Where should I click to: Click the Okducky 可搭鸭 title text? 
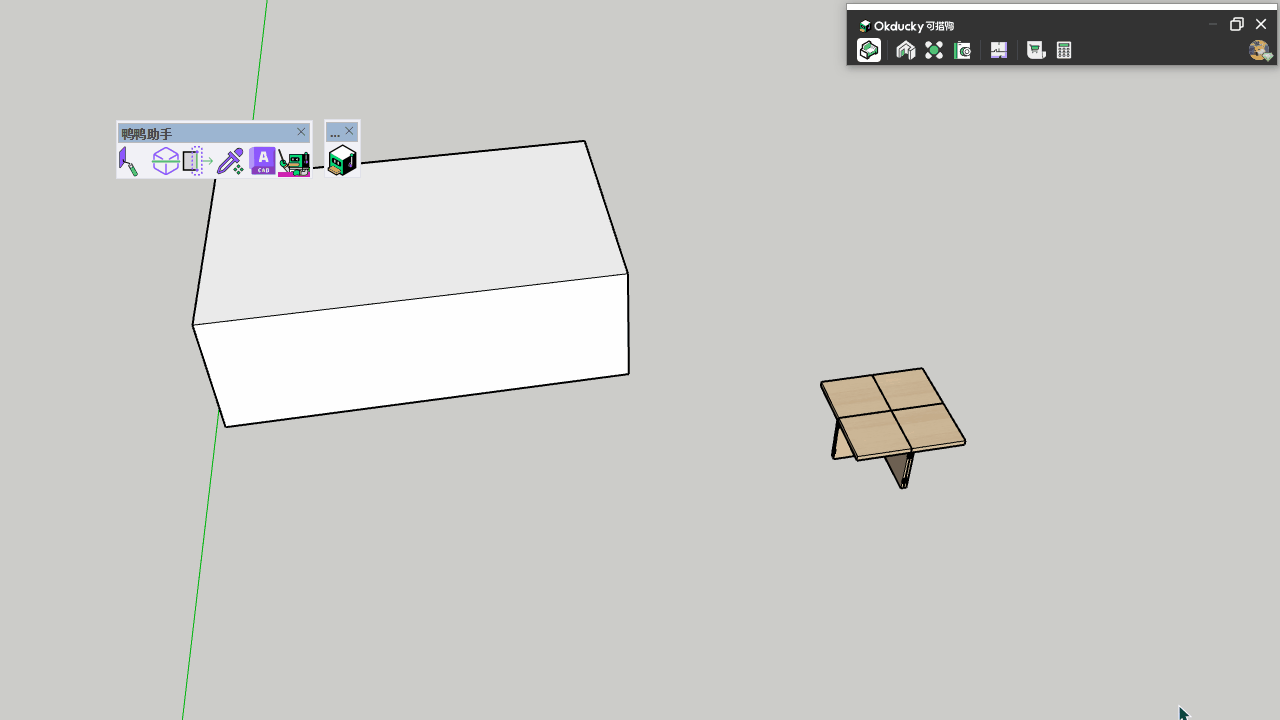point(914,26)
